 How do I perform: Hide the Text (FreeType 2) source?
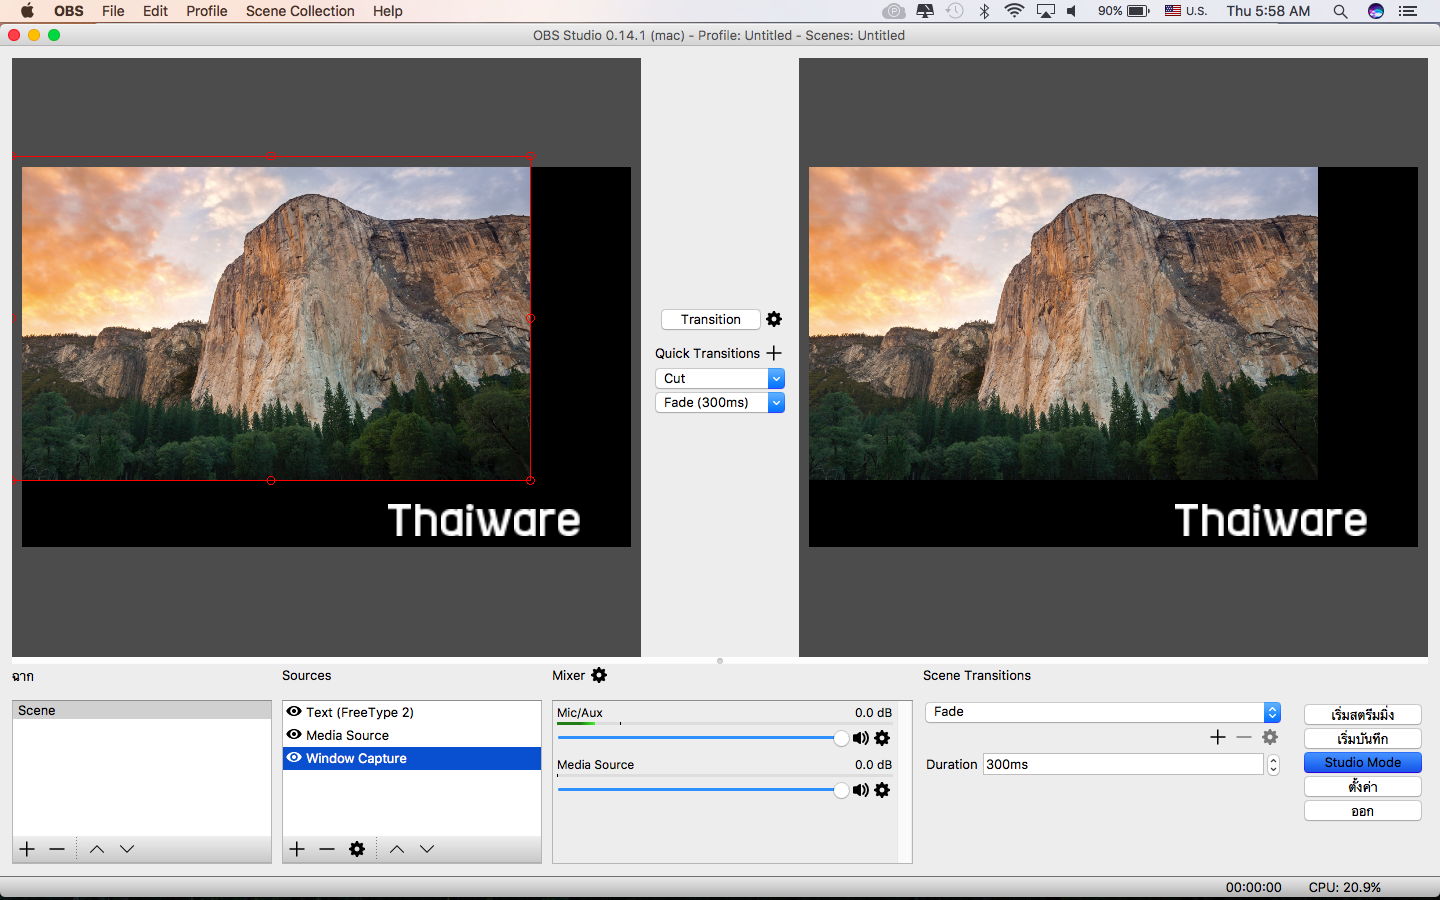pyautogui.click(x=294, y=712)
